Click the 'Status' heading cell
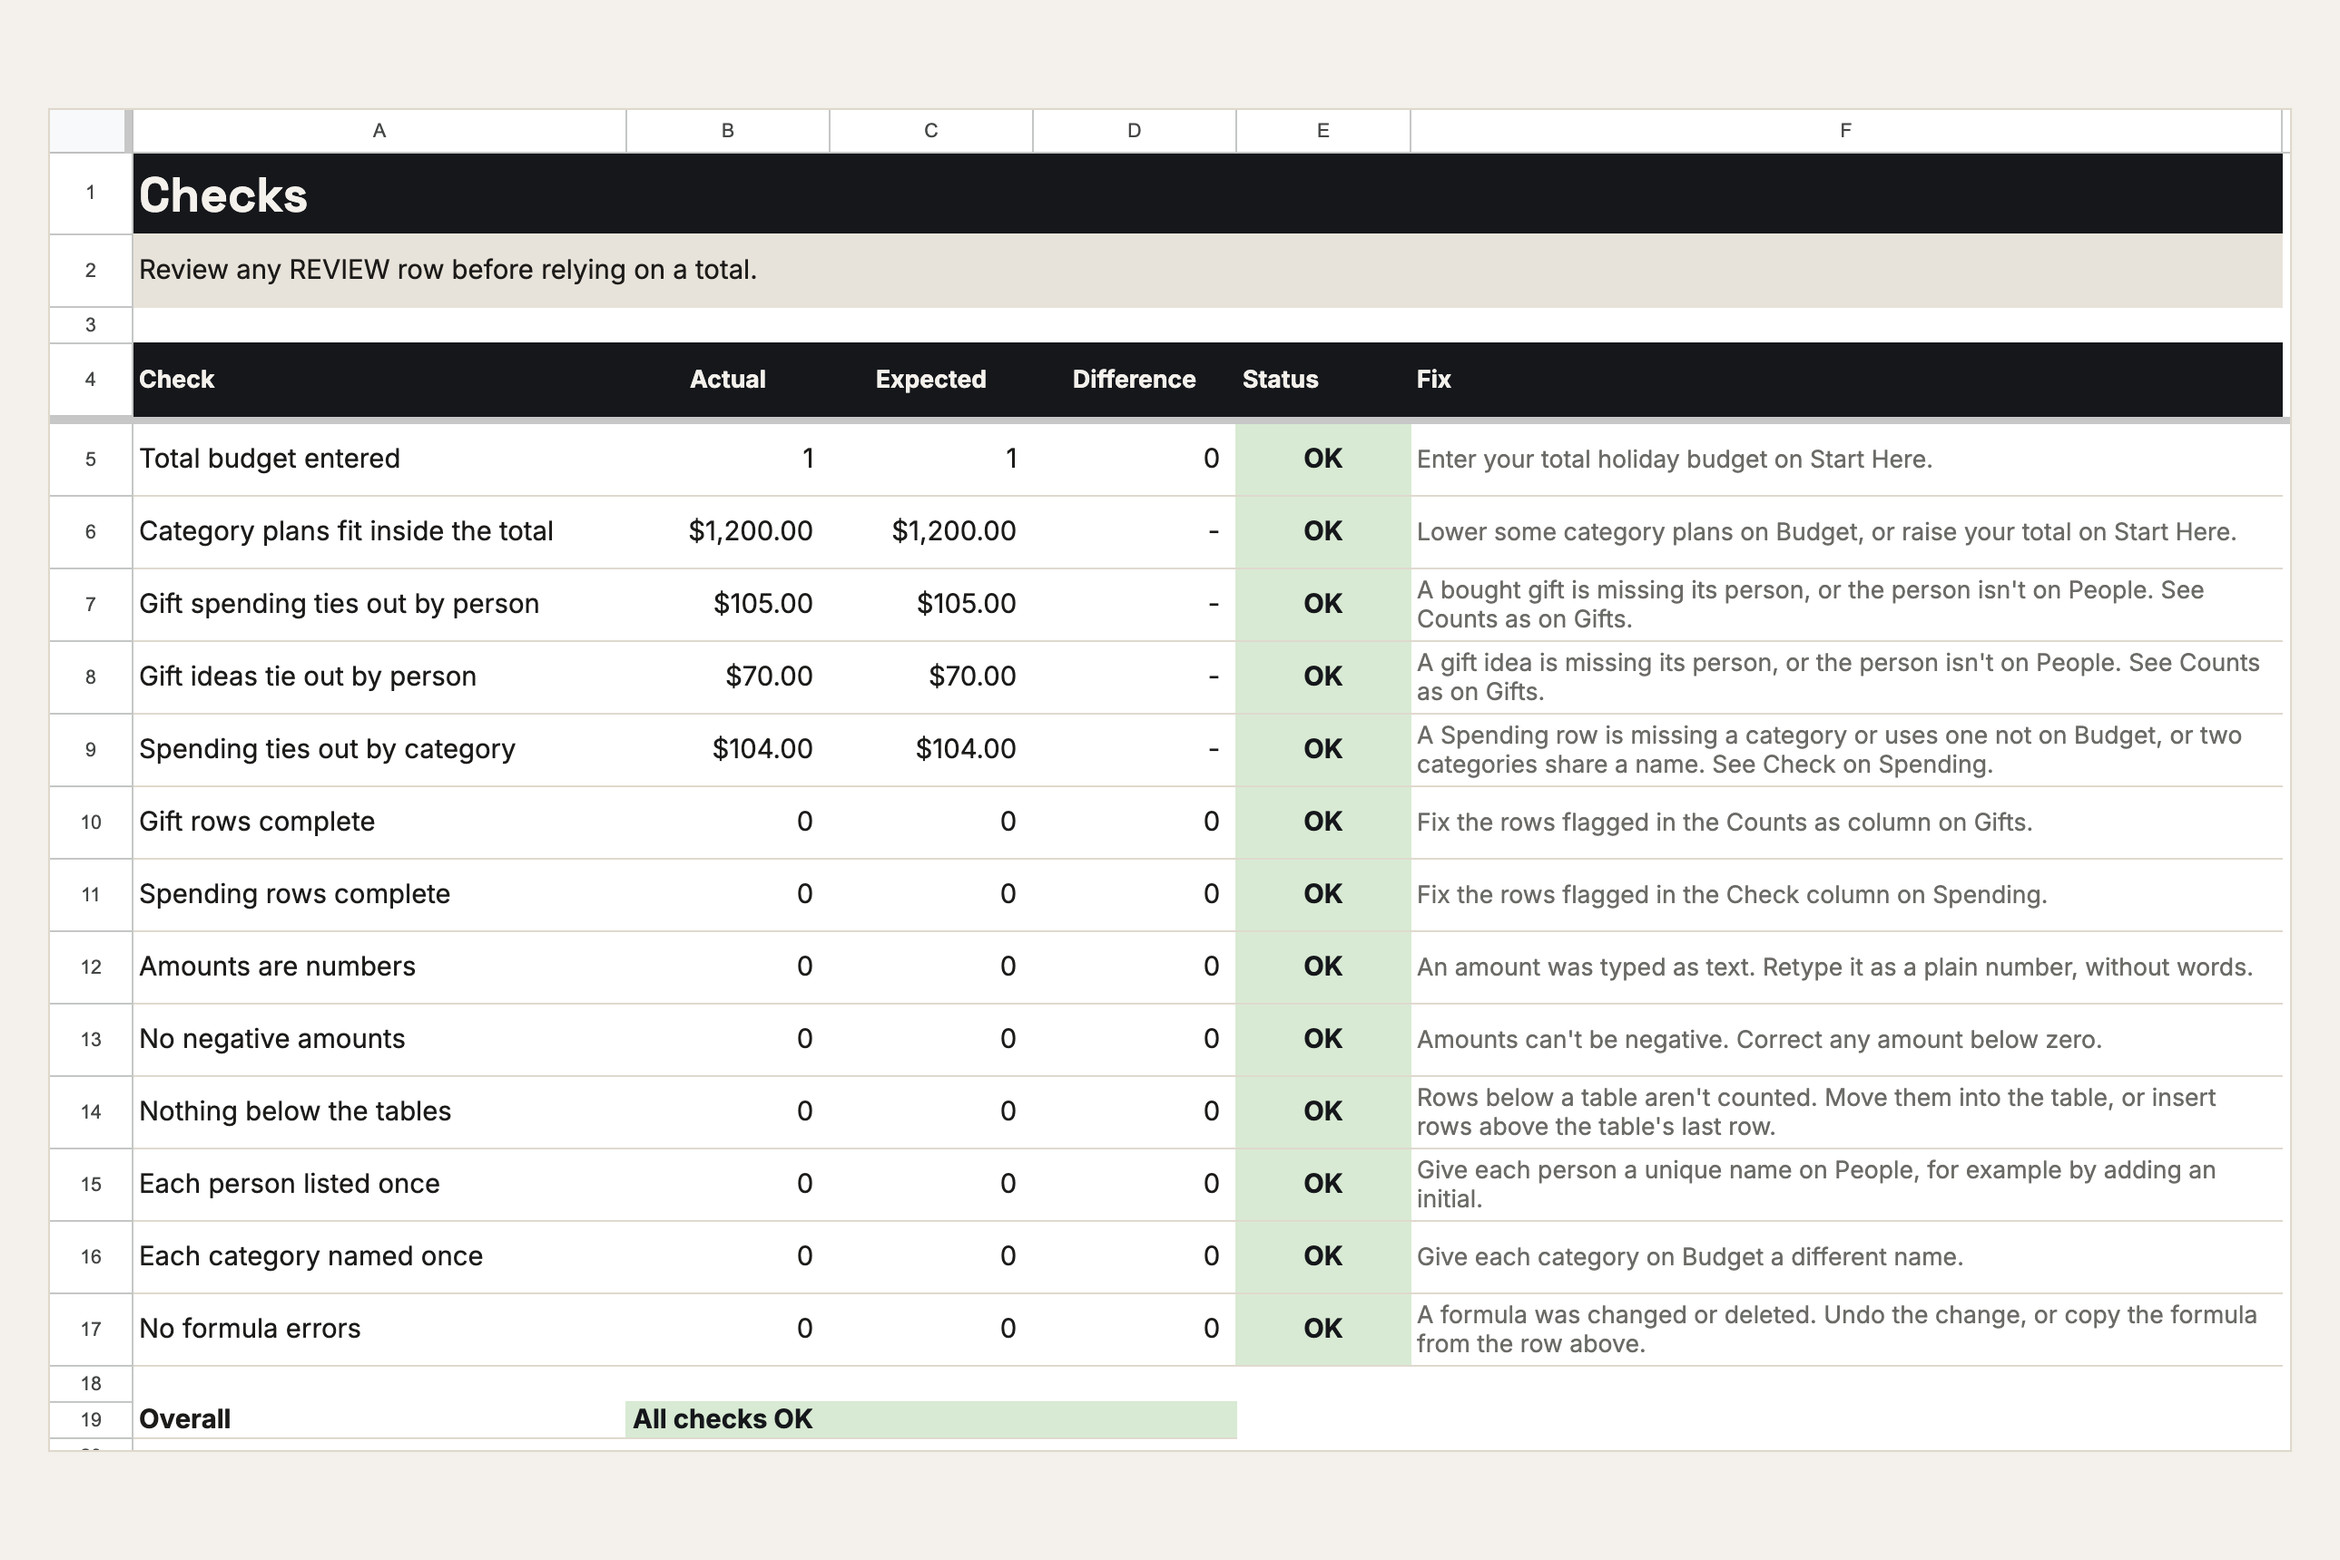2340x1560 pixels. coord(1323,380)
